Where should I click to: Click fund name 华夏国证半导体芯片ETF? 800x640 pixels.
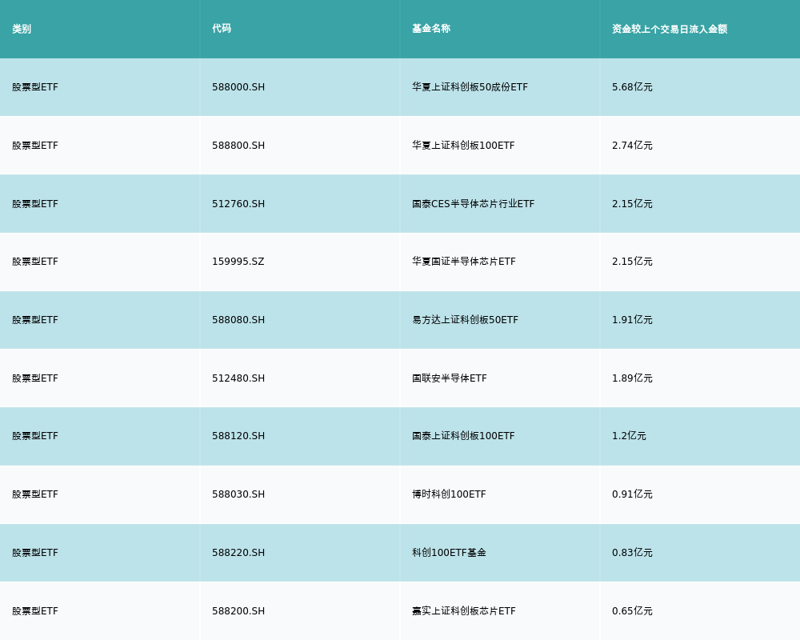click(464, 261)
